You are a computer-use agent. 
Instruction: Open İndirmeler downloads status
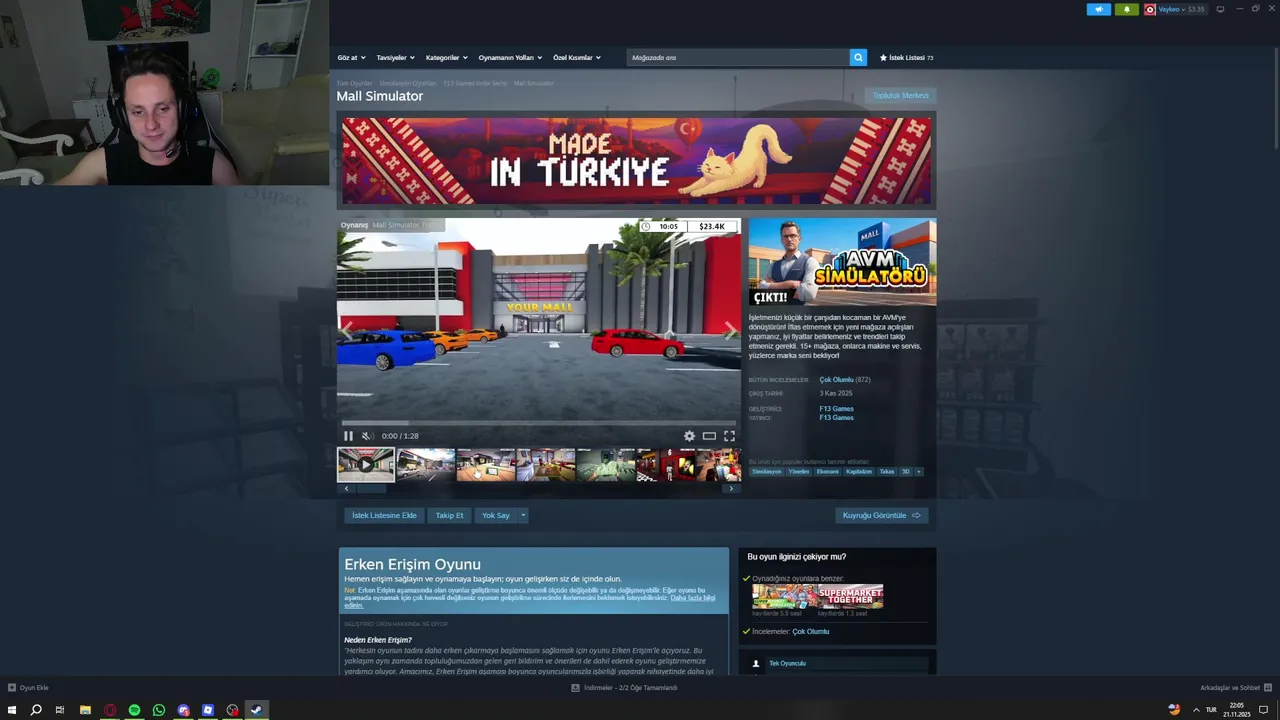pyautogui.click(x=624, y=688)
